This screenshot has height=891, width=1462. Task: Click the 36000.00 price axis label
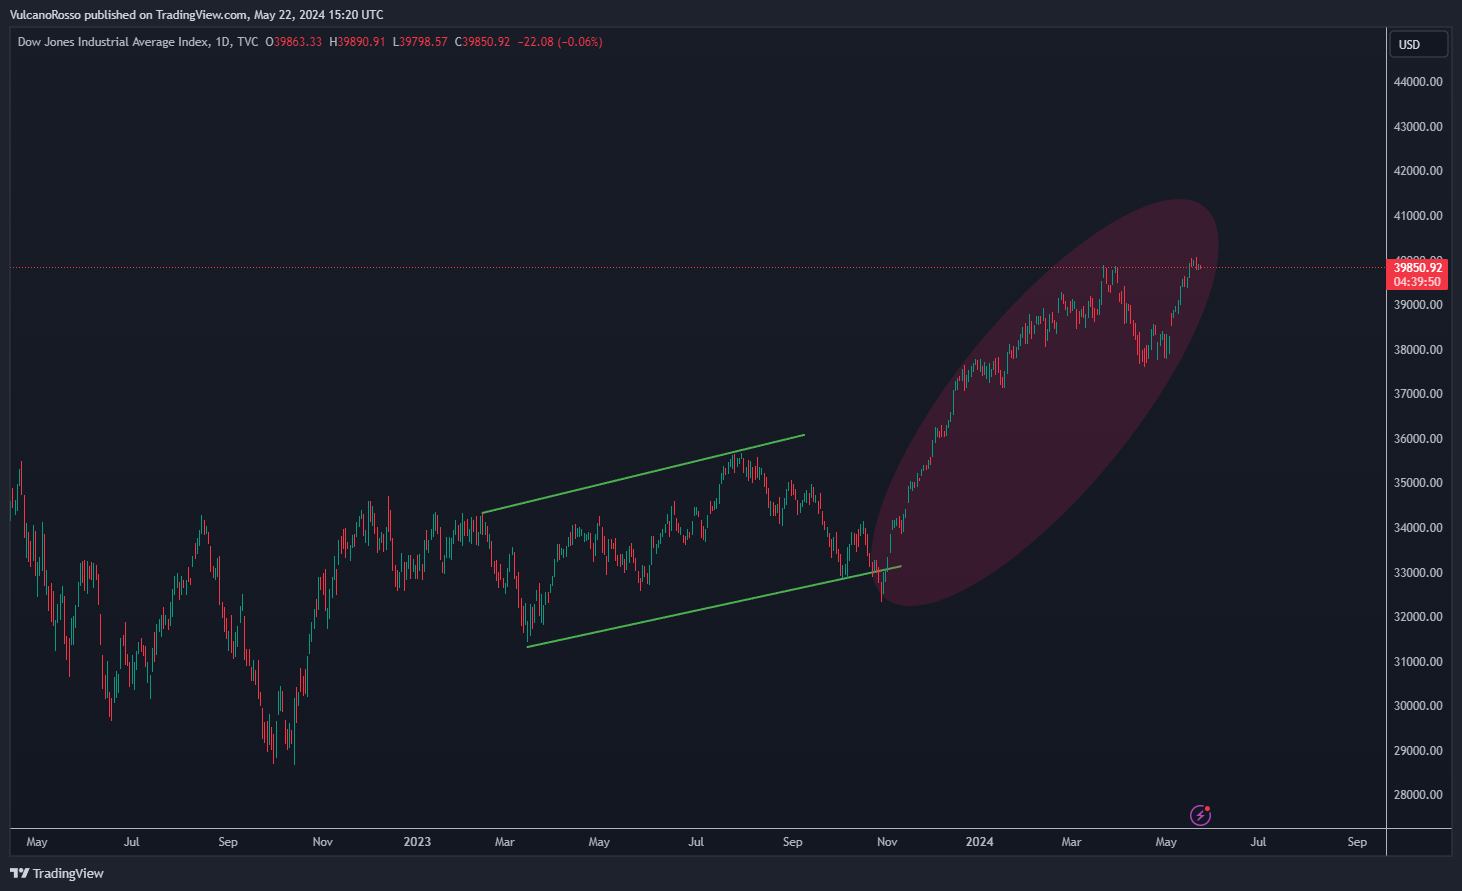coord(1418,439)
